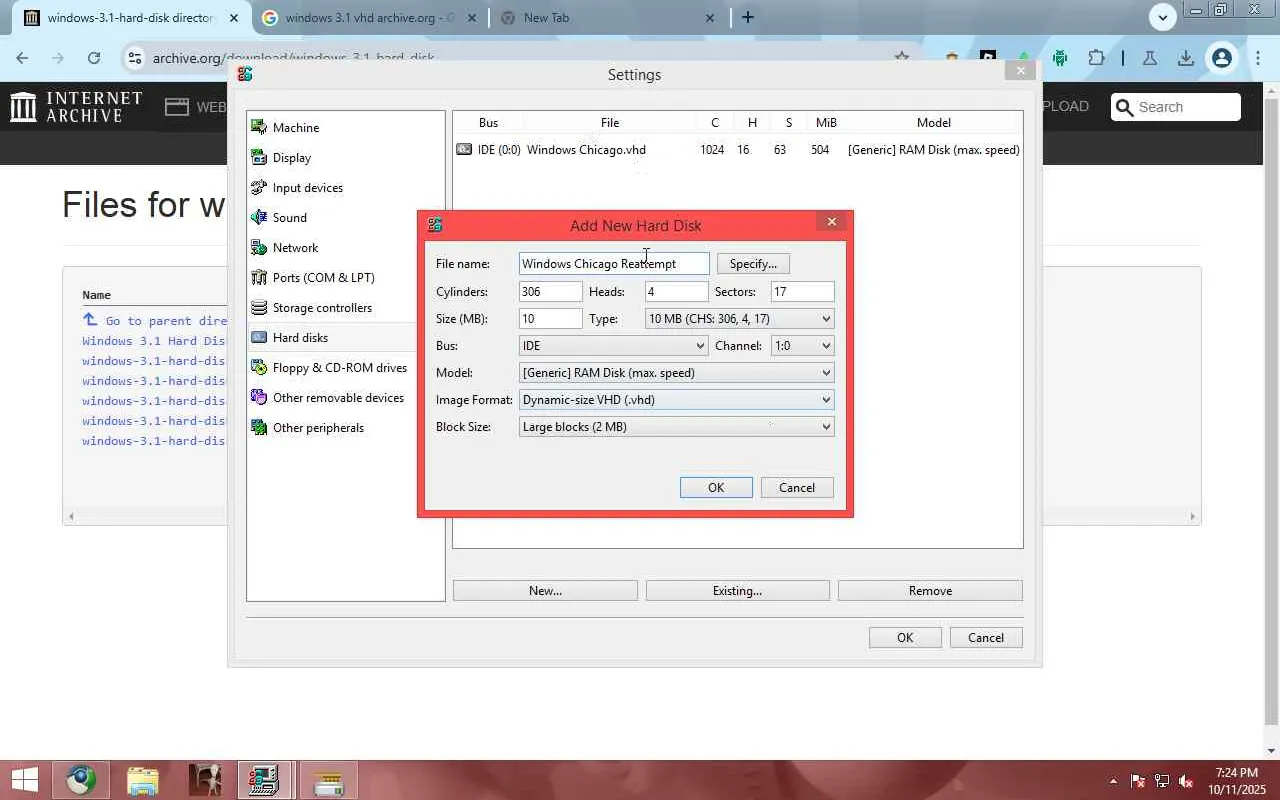Focus the Sectors input field
Viewport: 1280px width, 800px height.
click(x=802, y=291)
